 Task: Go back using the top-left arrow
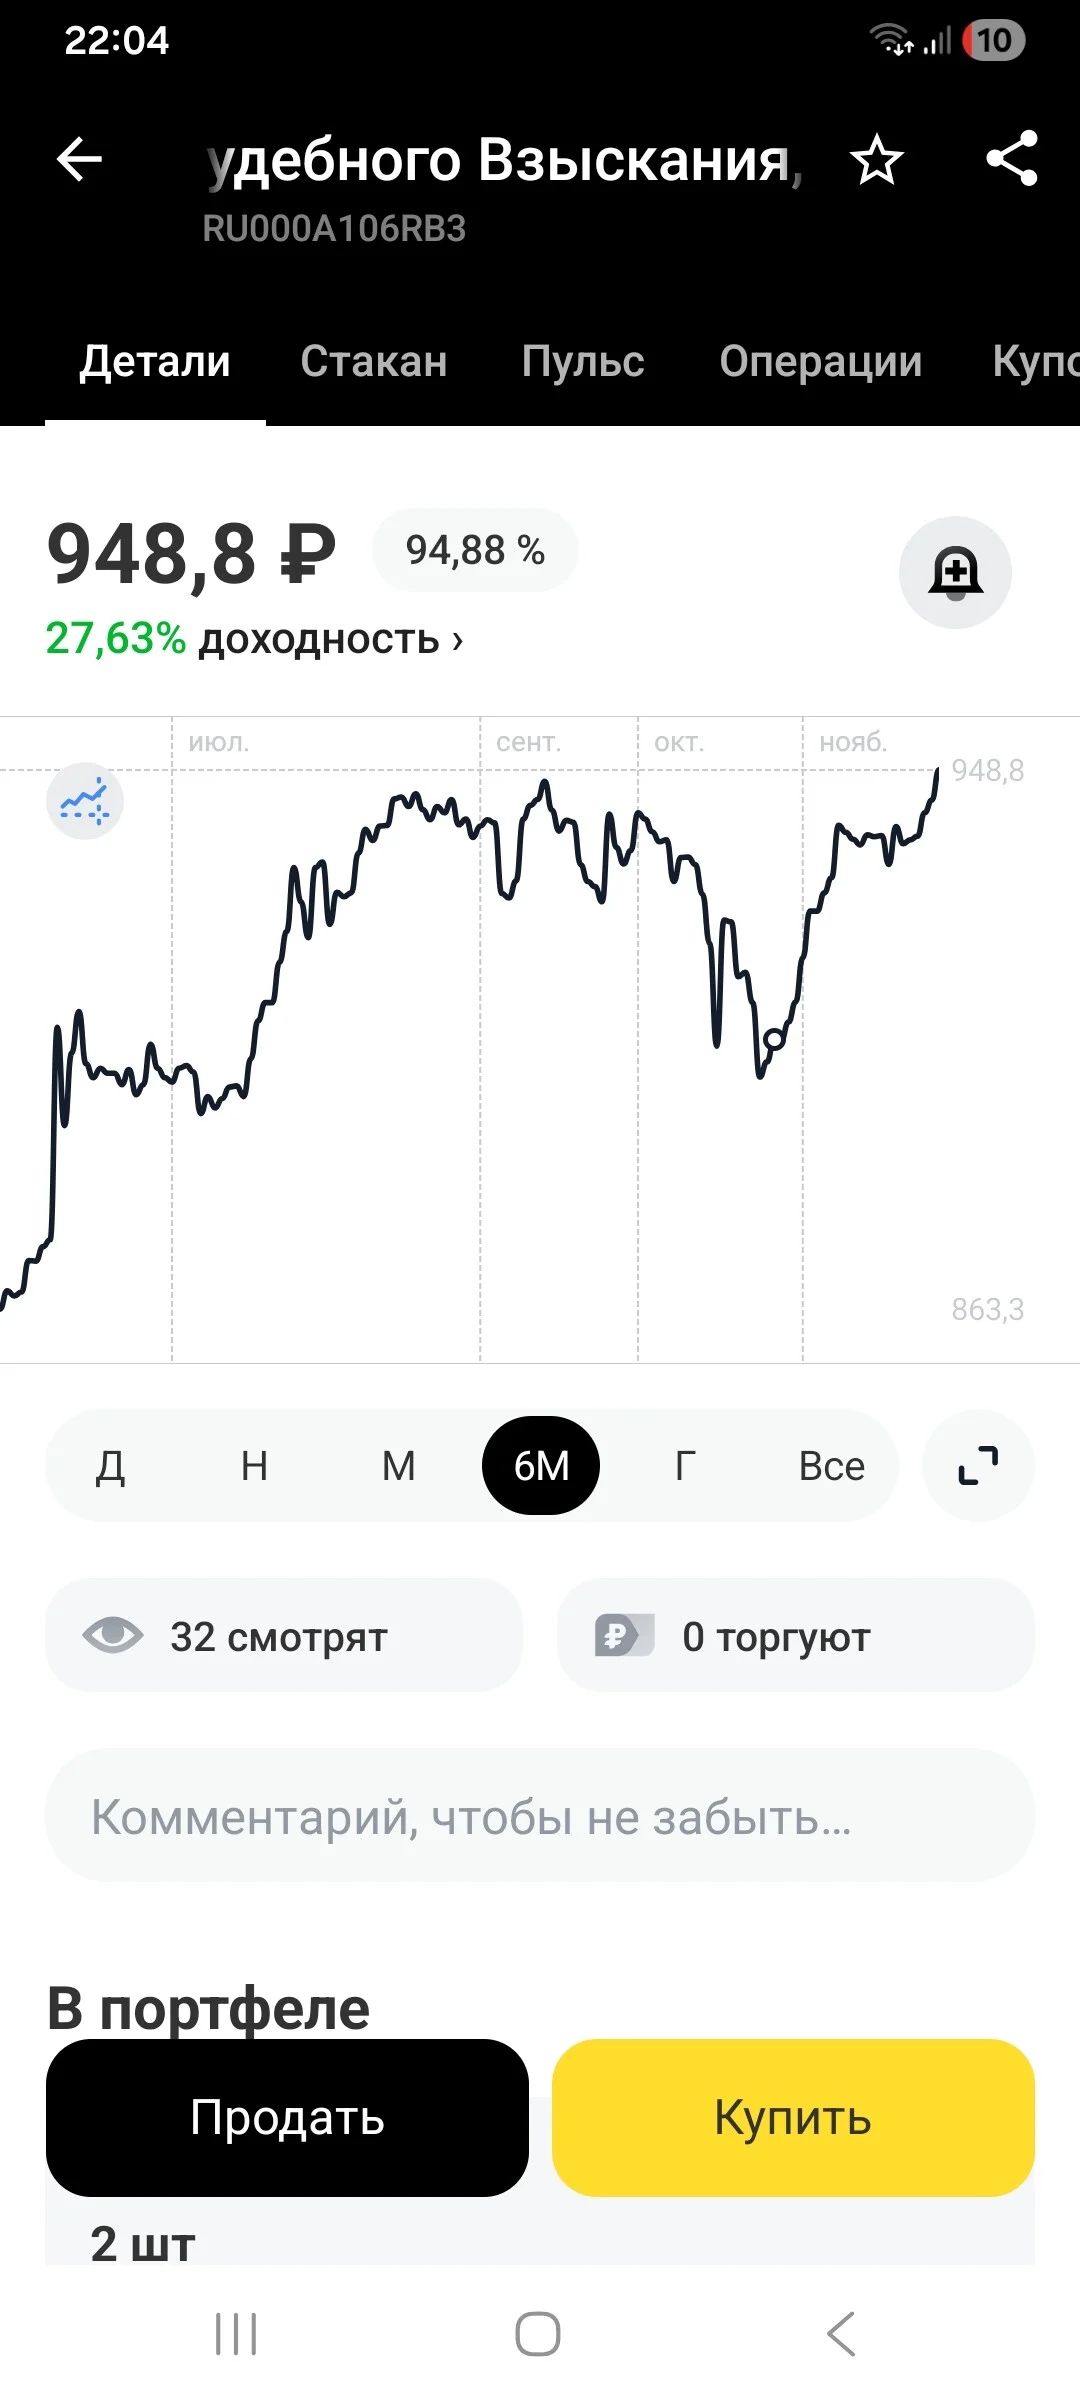79,159
